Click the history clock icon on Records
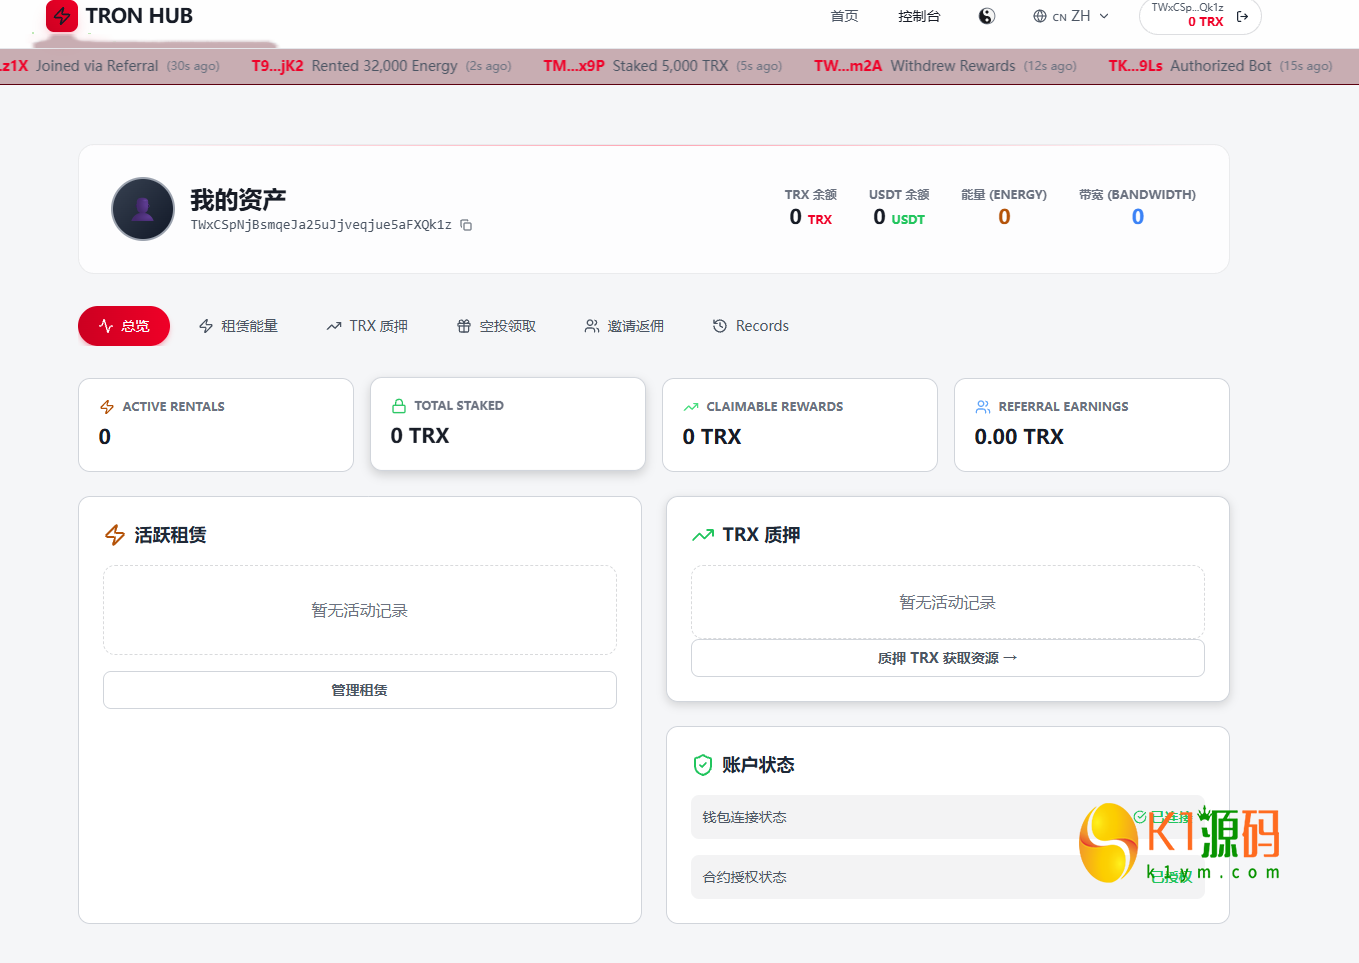 [720, 326]
